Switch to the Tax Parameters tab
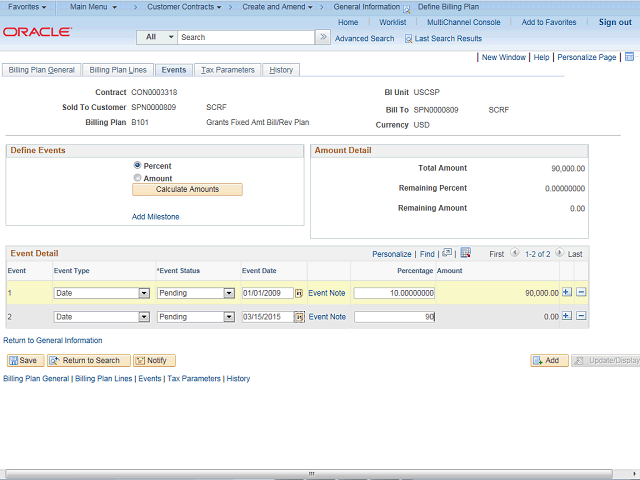The height and width of the screenshot is (480, 640). pyautogui.click(x=228, y=70)
